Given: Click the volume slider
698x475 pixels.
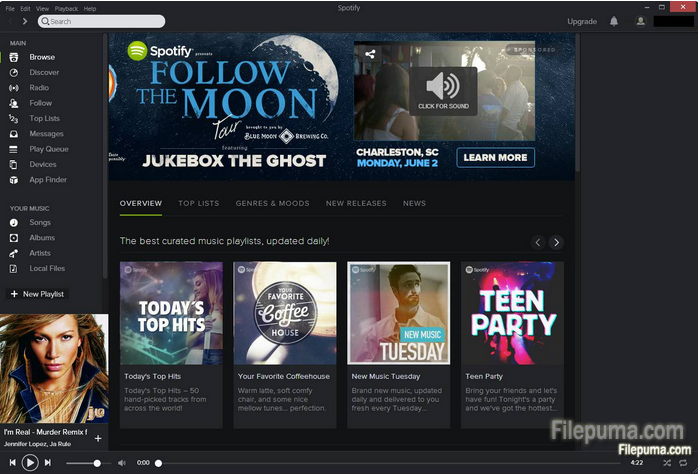Looking at the screenshot, I should click(82, 463).
